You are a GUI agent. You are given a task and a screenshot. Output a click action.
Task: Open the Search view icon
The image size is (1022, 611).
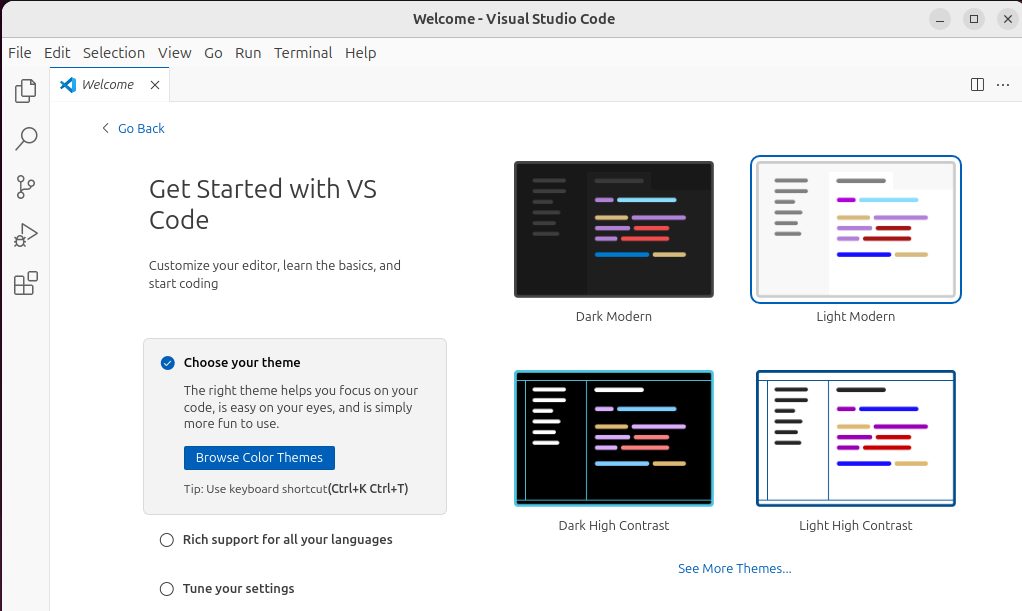click(25, 138)
